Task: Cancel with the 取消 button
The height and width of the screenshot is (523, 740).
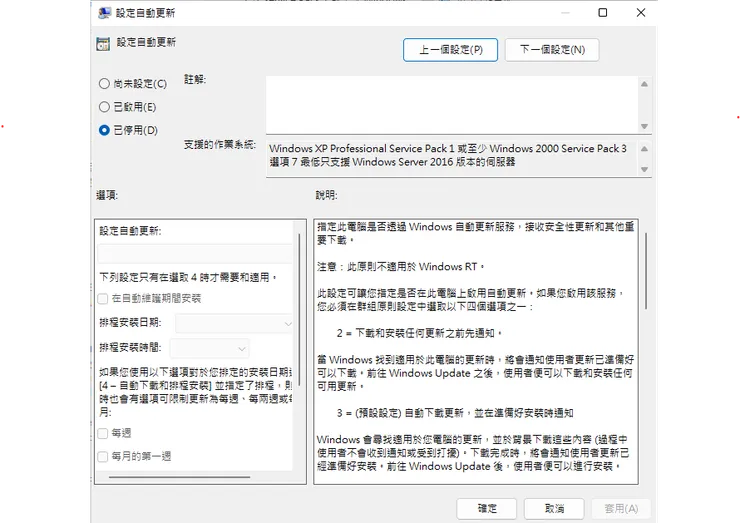Action: (x=554, y=509)
